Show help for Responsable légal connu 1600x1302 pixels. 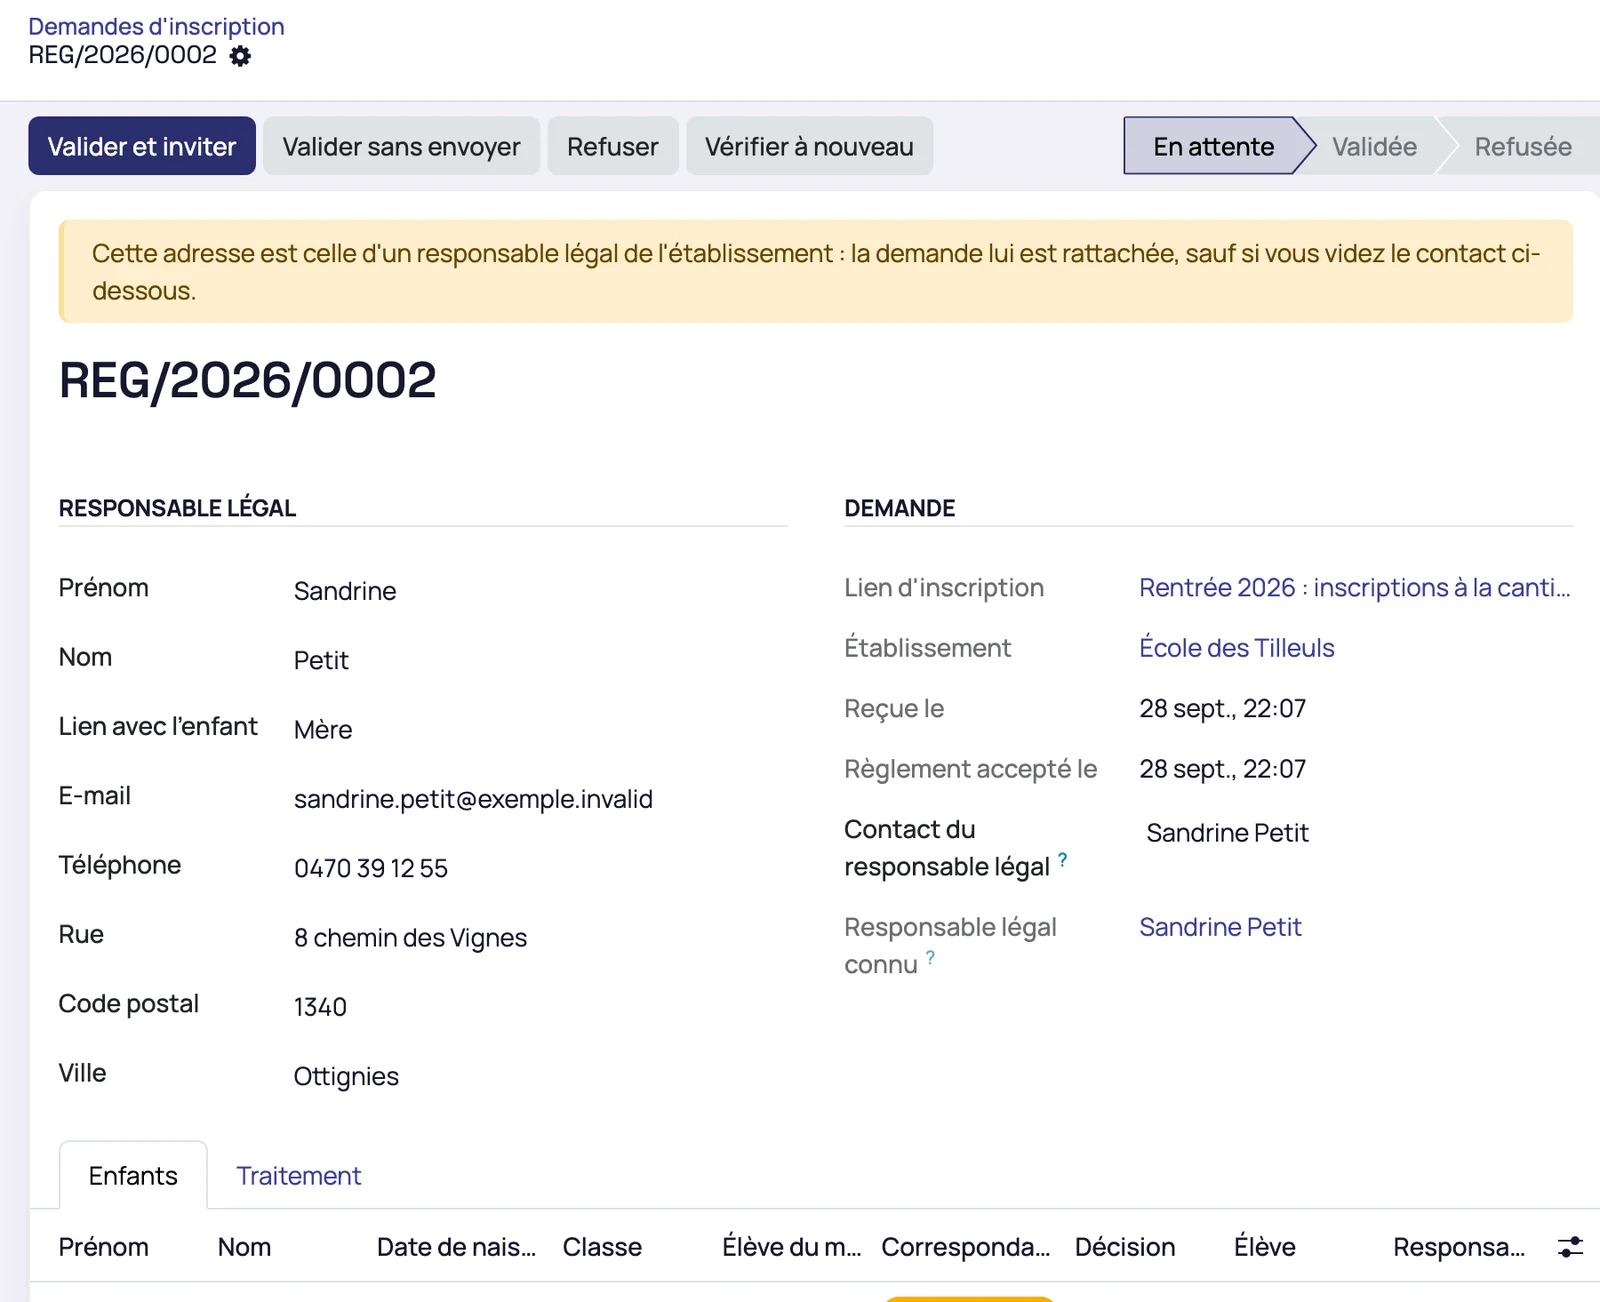point(930,957)
